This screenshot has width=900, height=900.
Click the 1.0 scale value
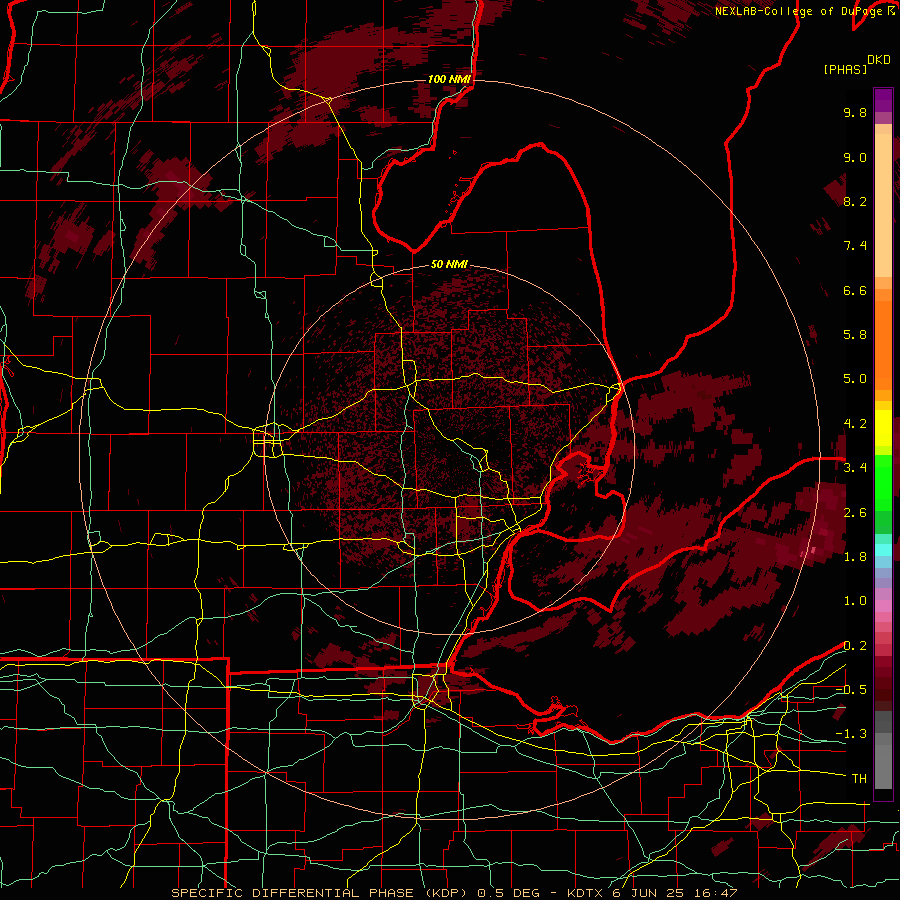(x=855, y=601)
